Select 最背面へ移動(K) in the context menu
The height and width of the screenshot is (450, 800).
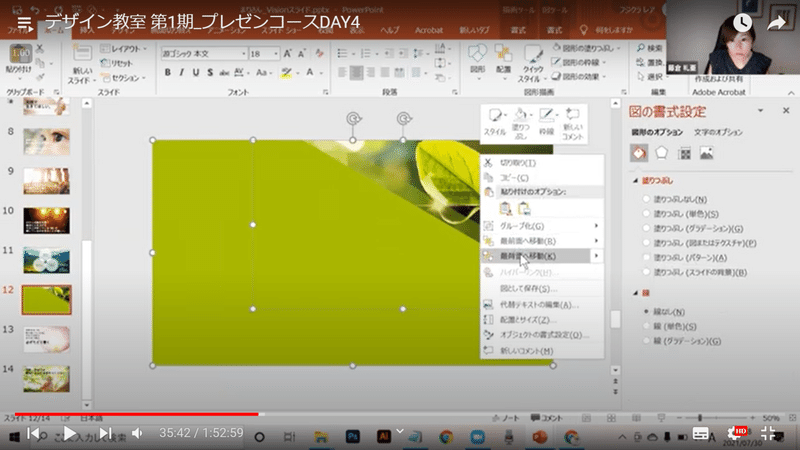[x=542, y=256]
